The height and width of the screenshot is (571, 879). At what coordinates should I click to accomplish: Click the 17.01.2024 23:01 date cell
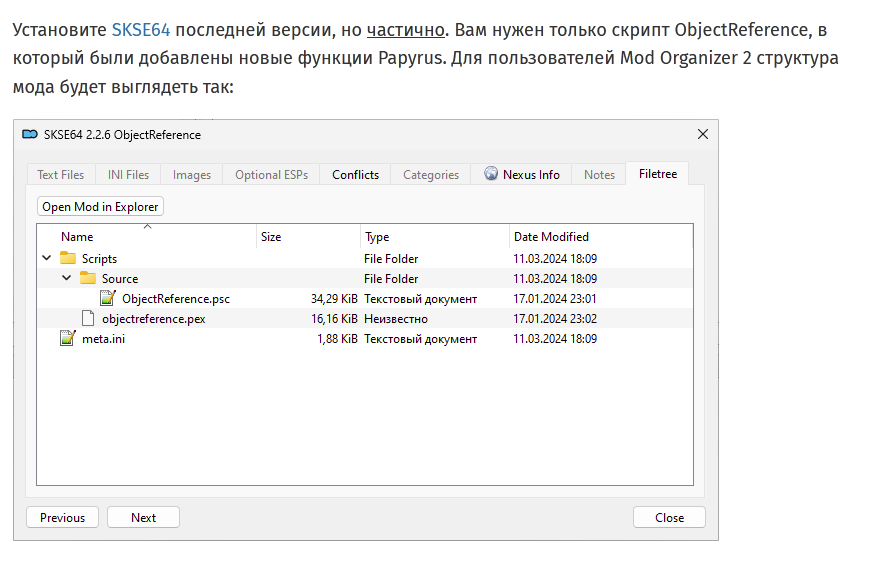pyautogui.click(x=555, y=299)
